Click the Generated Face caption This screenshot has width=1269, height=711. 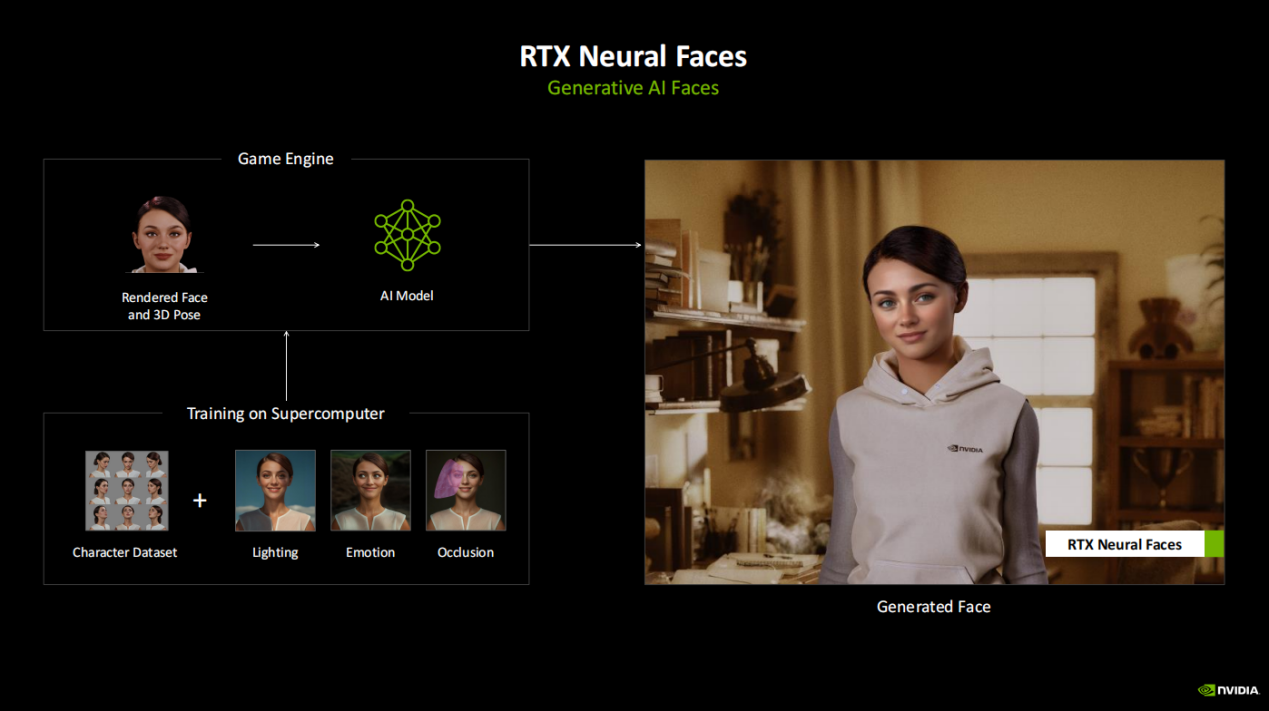[933, 606]
